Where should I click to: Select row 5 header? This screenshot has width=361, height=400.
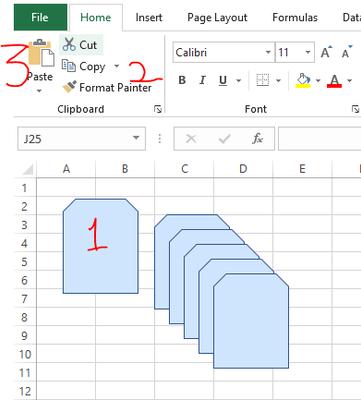click(x=25, y=262)
